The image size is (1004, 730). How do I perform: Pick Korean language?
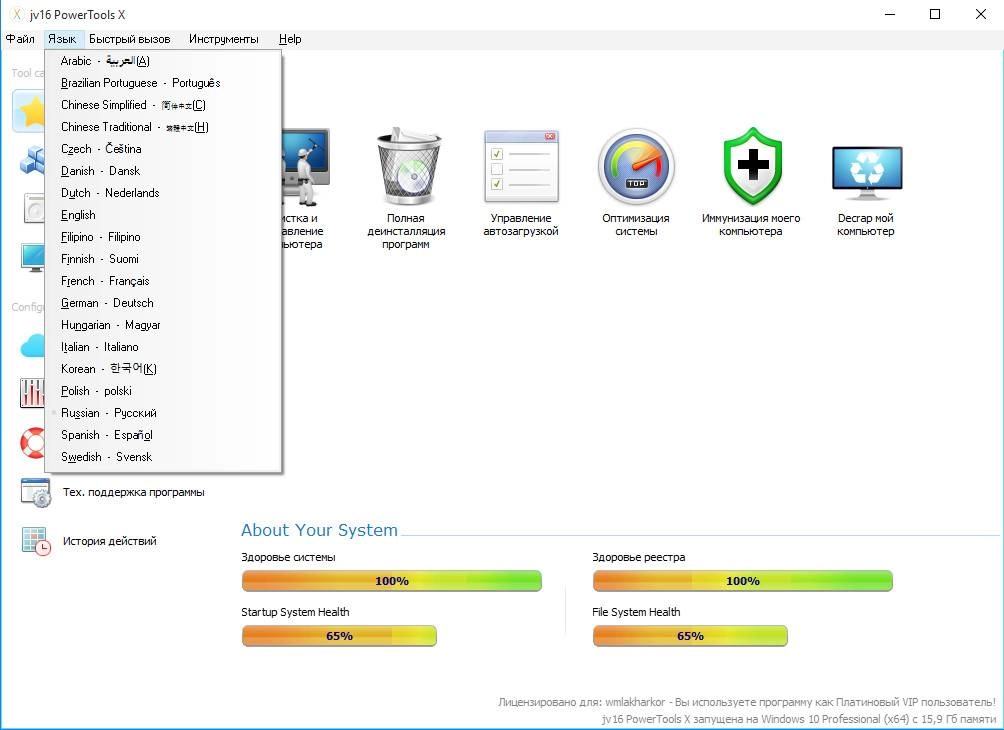(163, 369)
